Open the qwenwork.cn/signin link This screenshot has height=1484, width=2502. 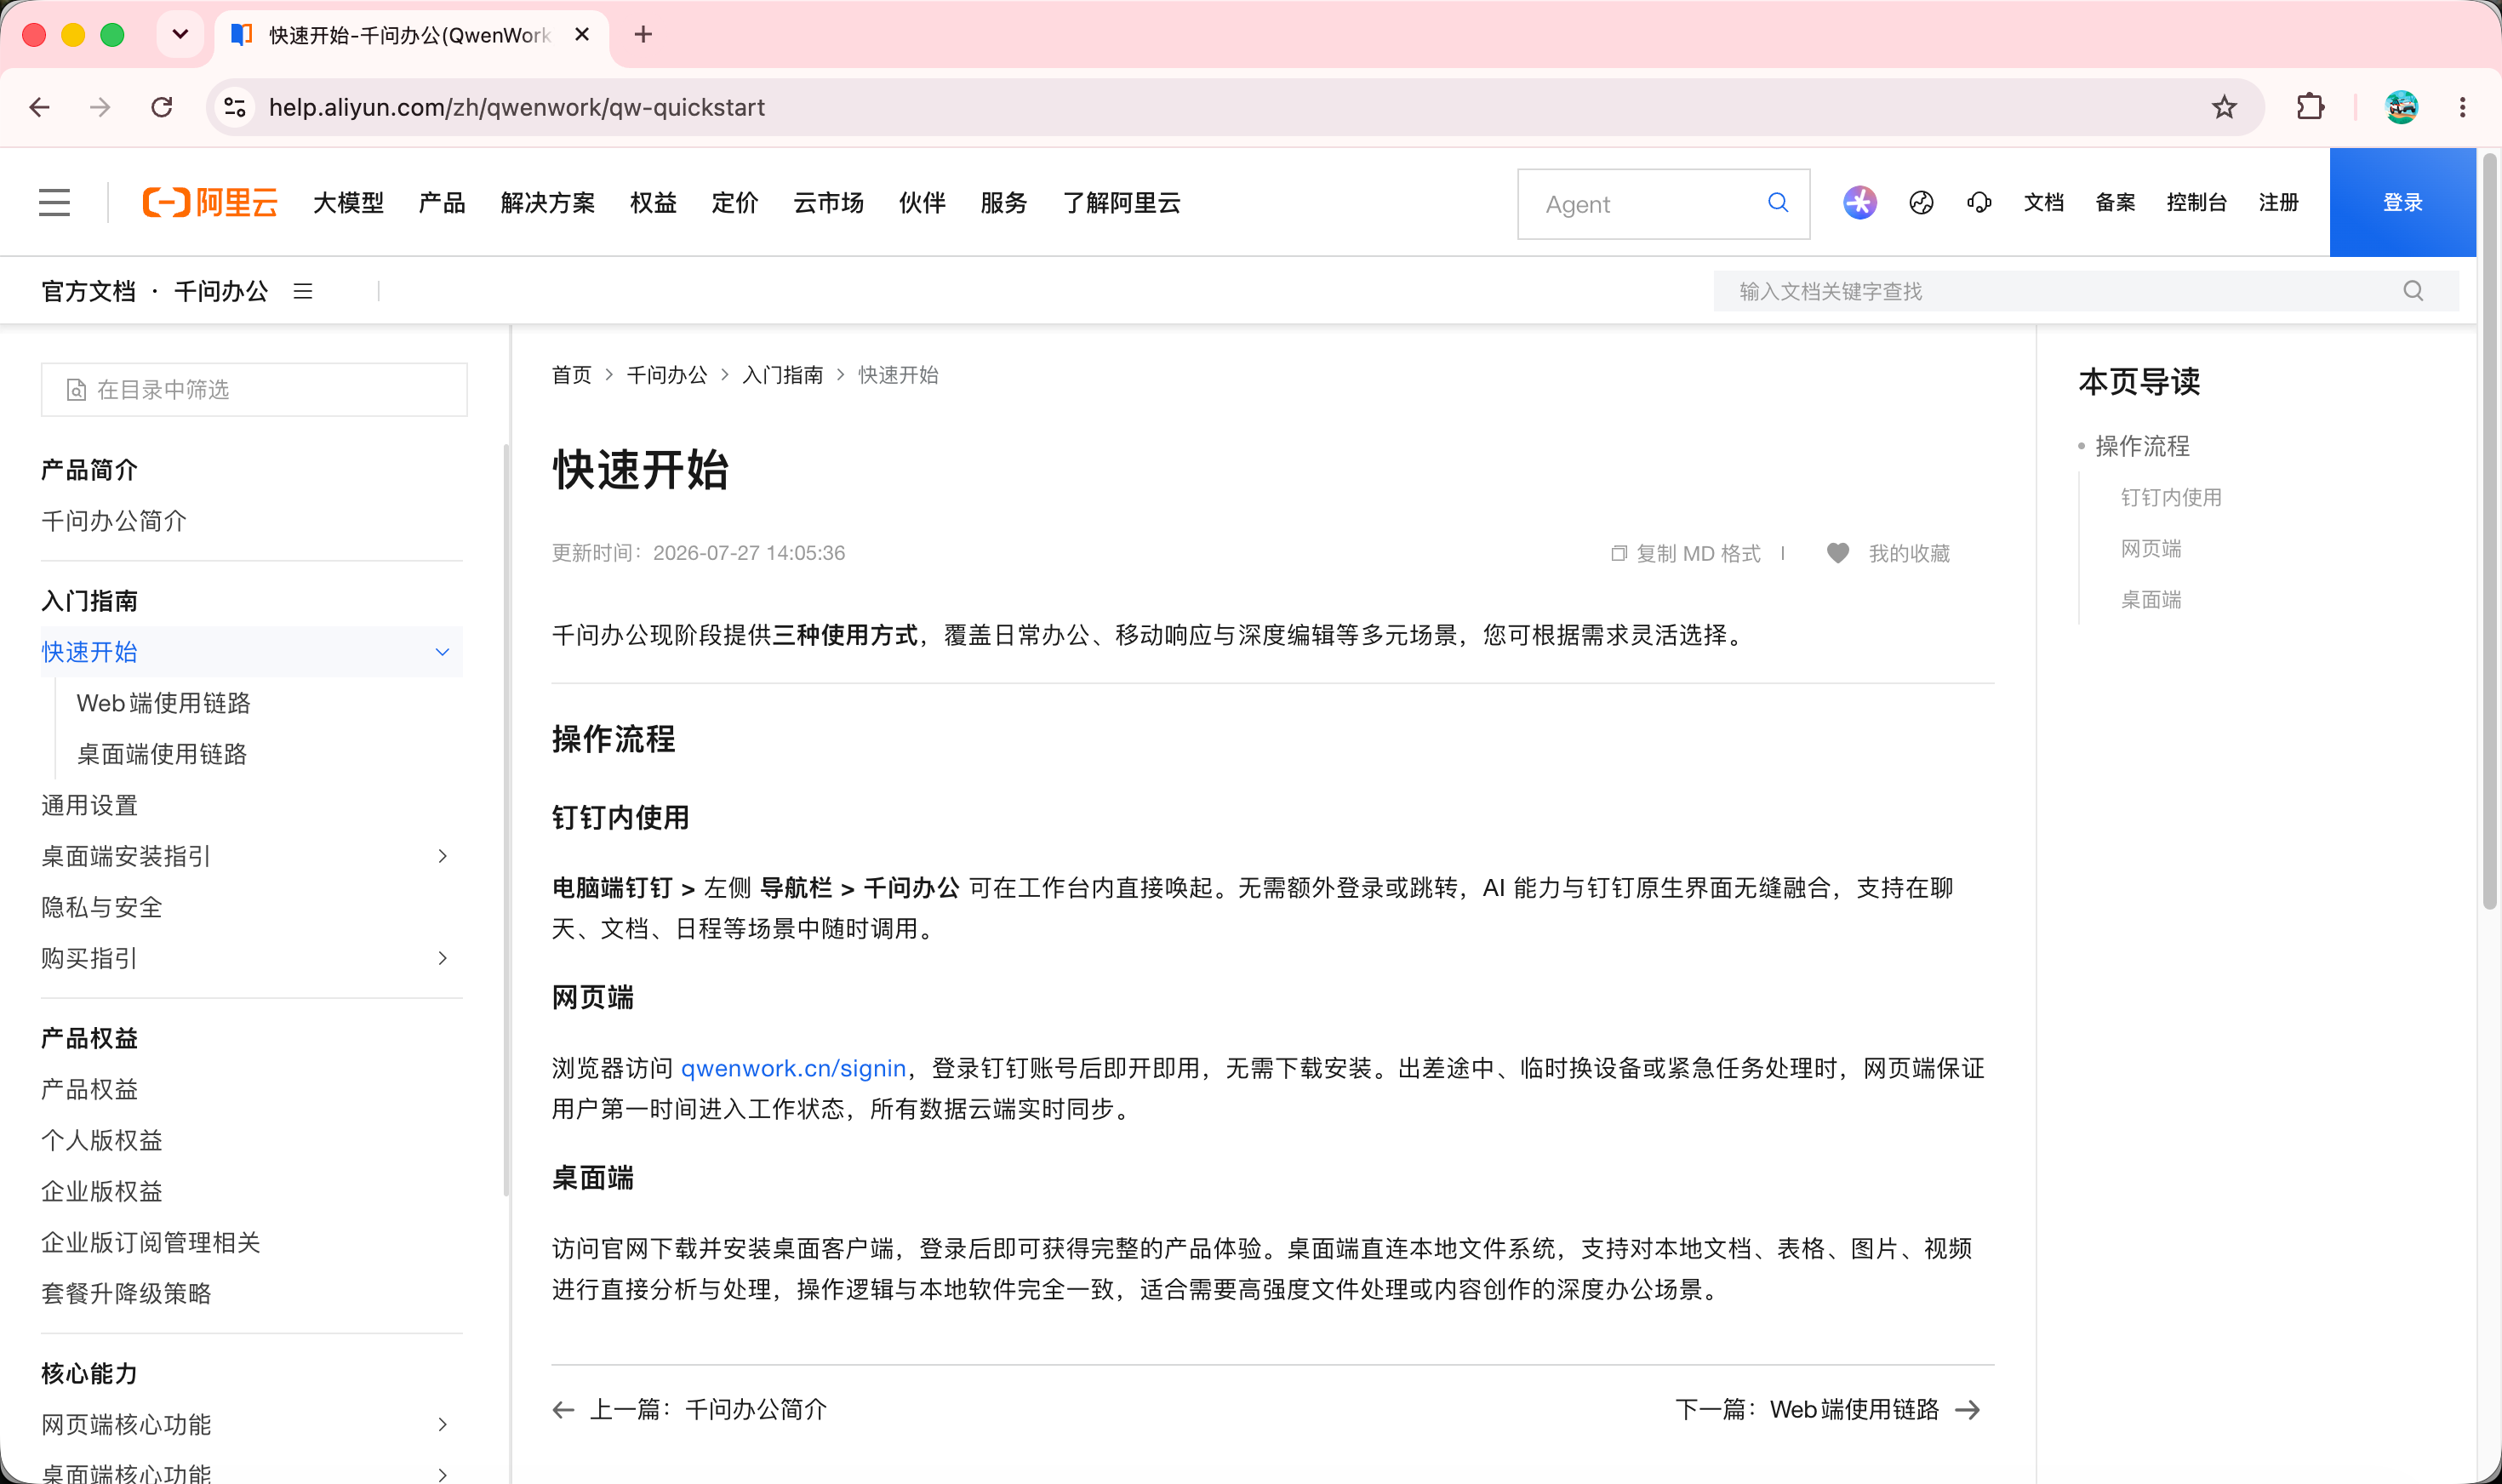(x=793, y=1069)
